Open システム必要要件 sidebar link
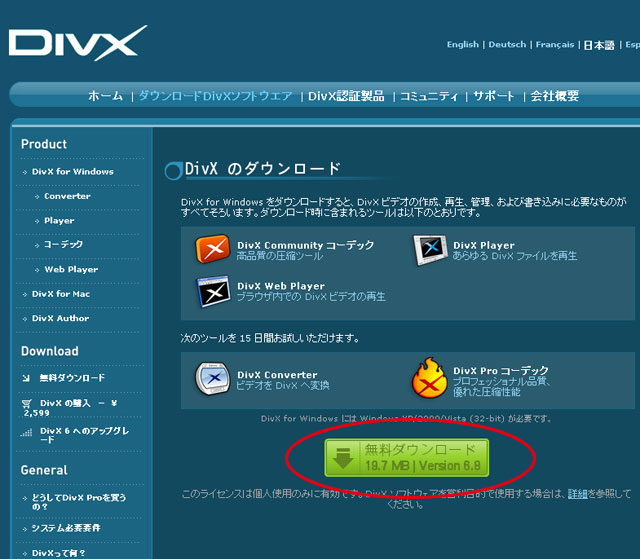Image resolution: width=640 pixels, height=559 pixels. (x=66, y=528)
